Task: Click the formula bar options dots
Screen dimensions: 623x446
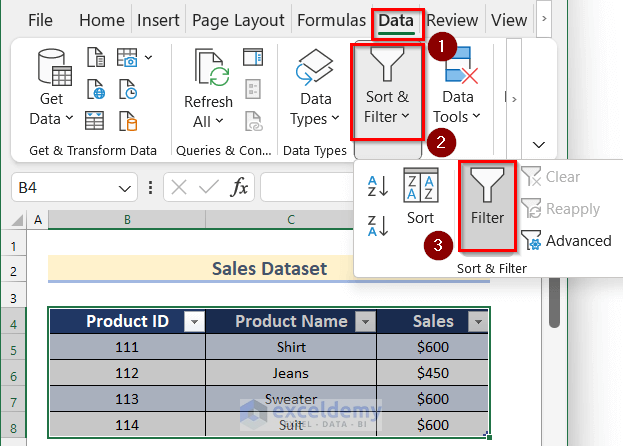Action: click(150, 187)
